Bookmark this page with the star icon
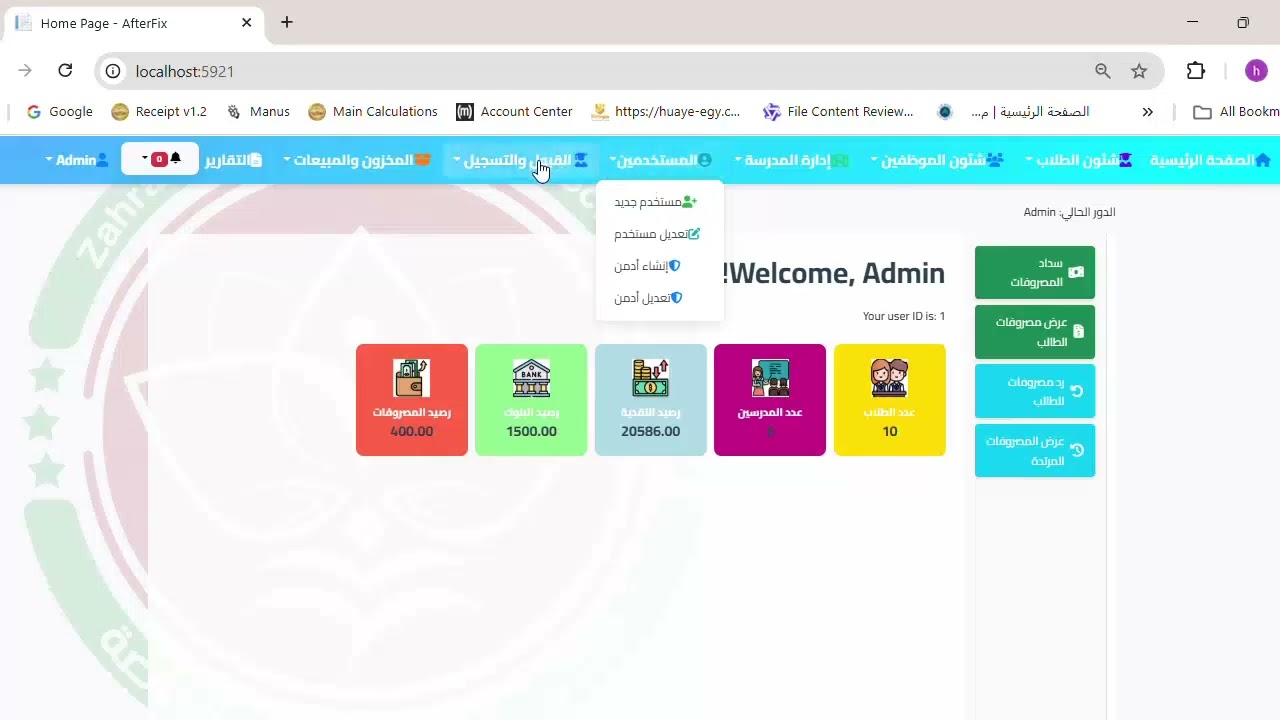Viewport: 1280px width, 720px height. pyautogui.click(x=1139, y=71)
